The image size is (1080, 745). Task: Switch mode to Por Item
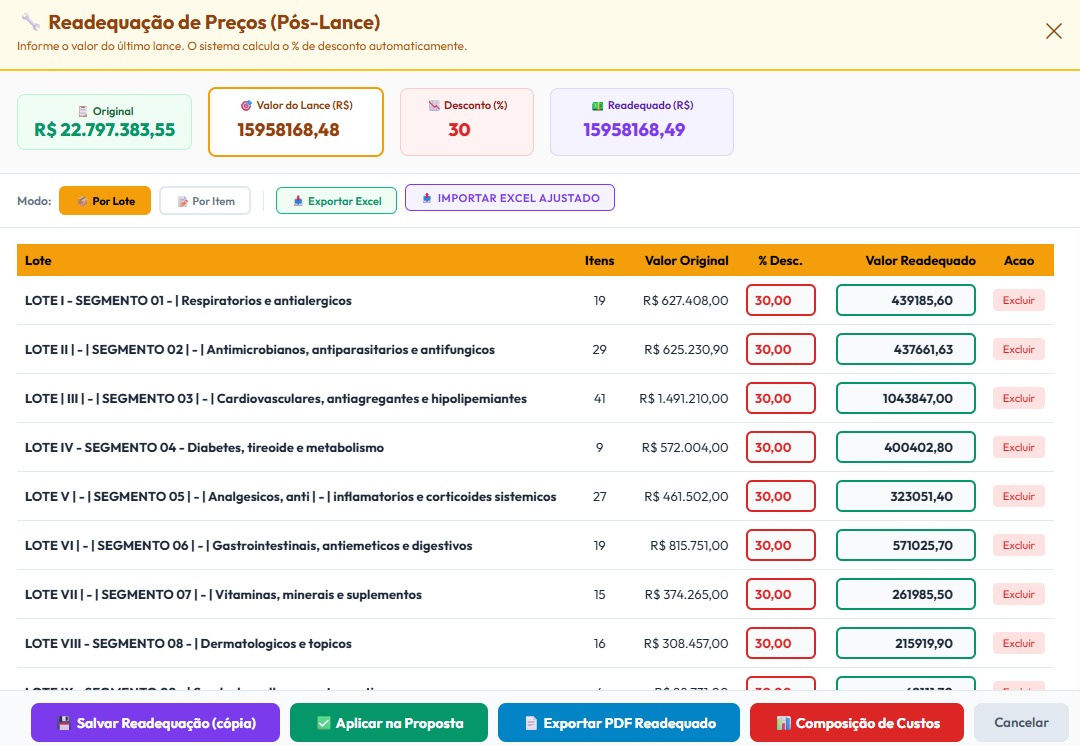205,201
